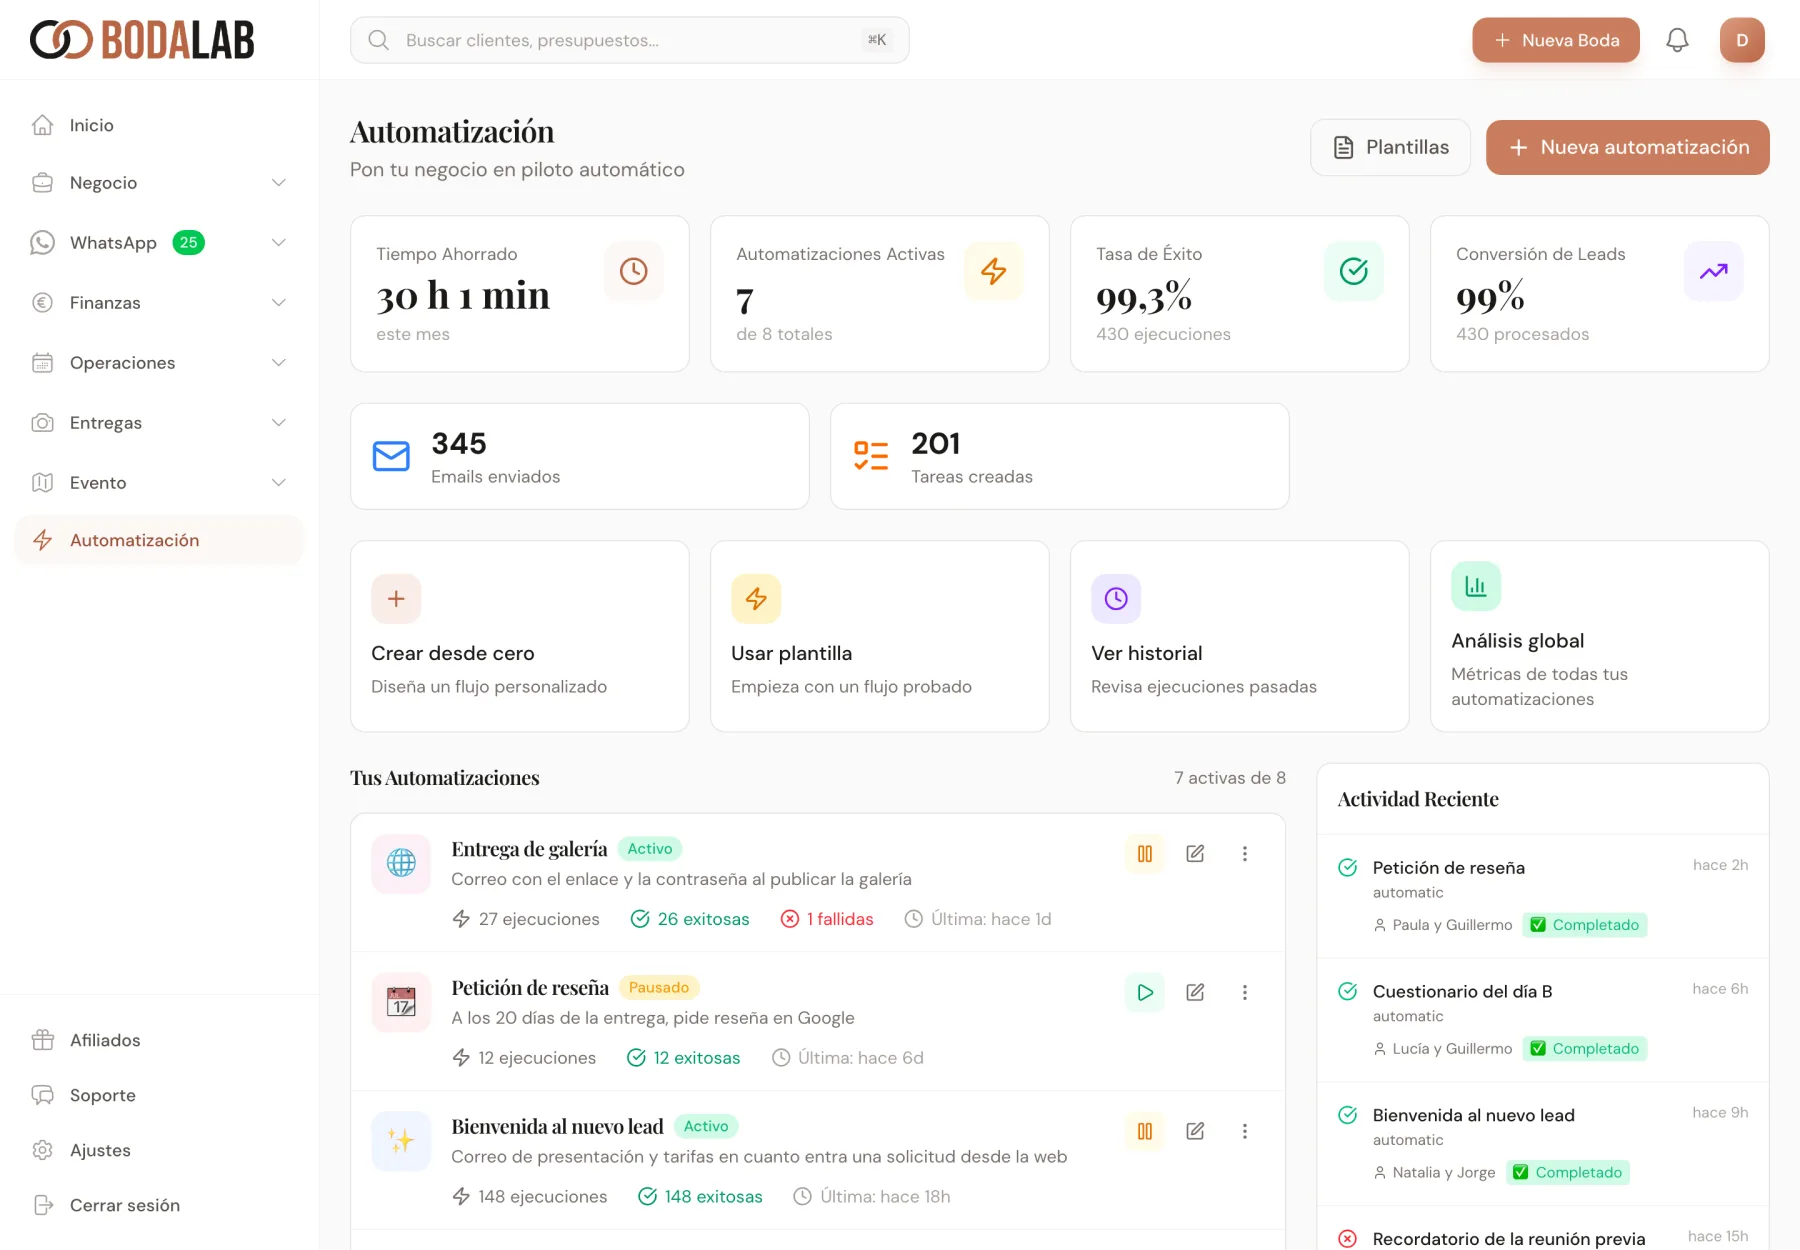Open more options for Entrega de galería
Screen dimensions: 1800x1250
coord(1245,854)
